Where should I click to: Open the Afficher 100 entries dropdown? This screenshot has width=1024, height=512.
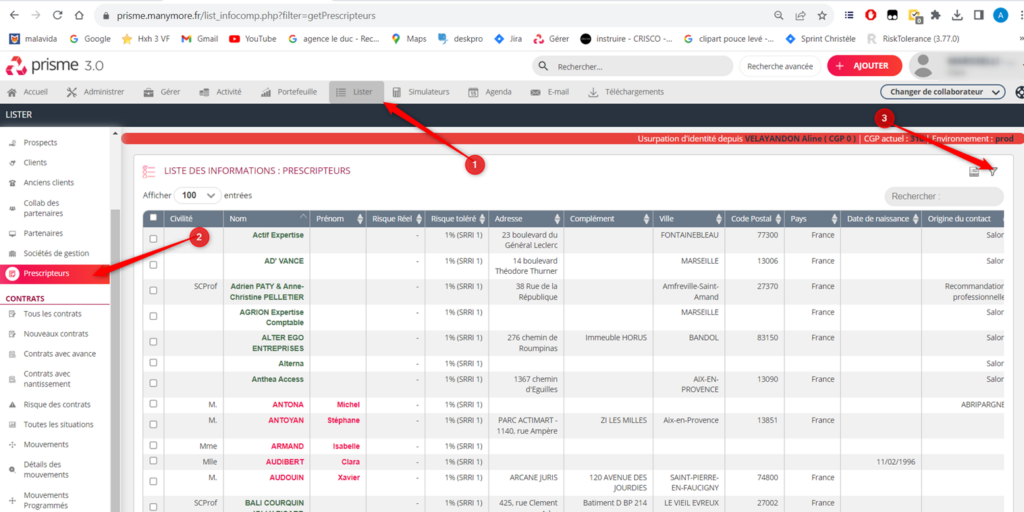(198, 196)
